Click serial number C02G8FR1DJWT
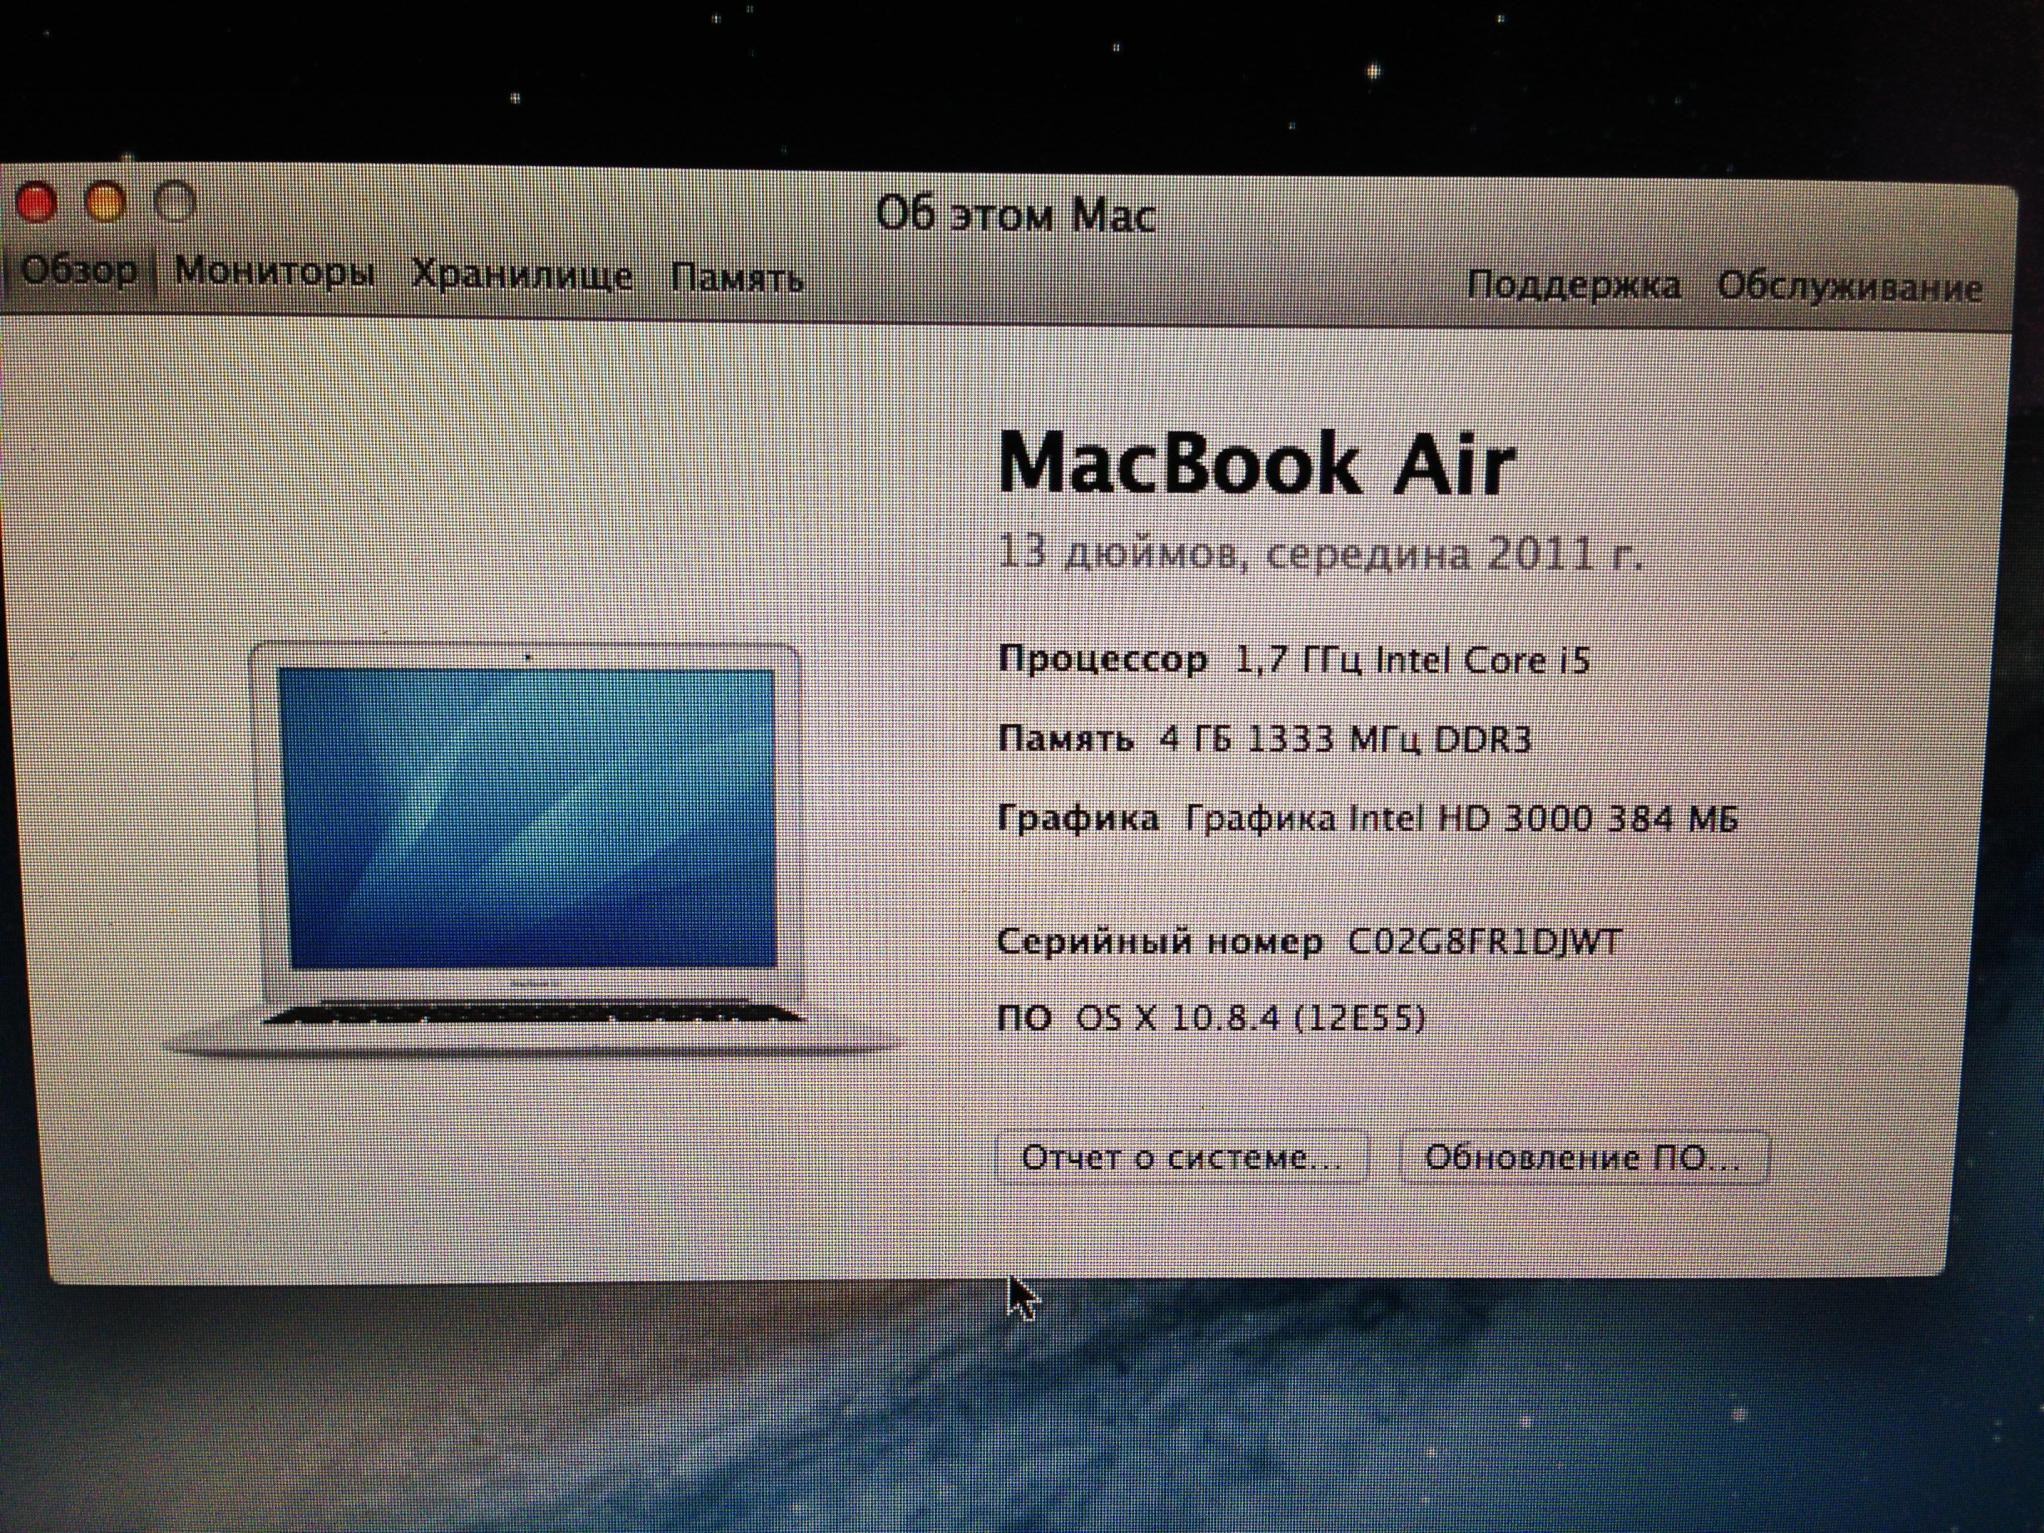Viewport: 2044px width, 1533px height. click(x=1485, y=942)
